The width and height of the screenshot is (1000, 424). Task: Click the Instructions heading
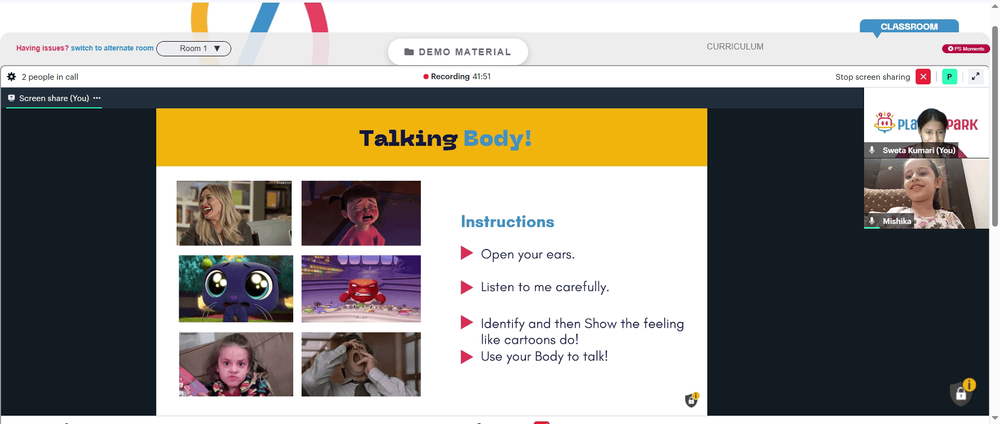508,222
